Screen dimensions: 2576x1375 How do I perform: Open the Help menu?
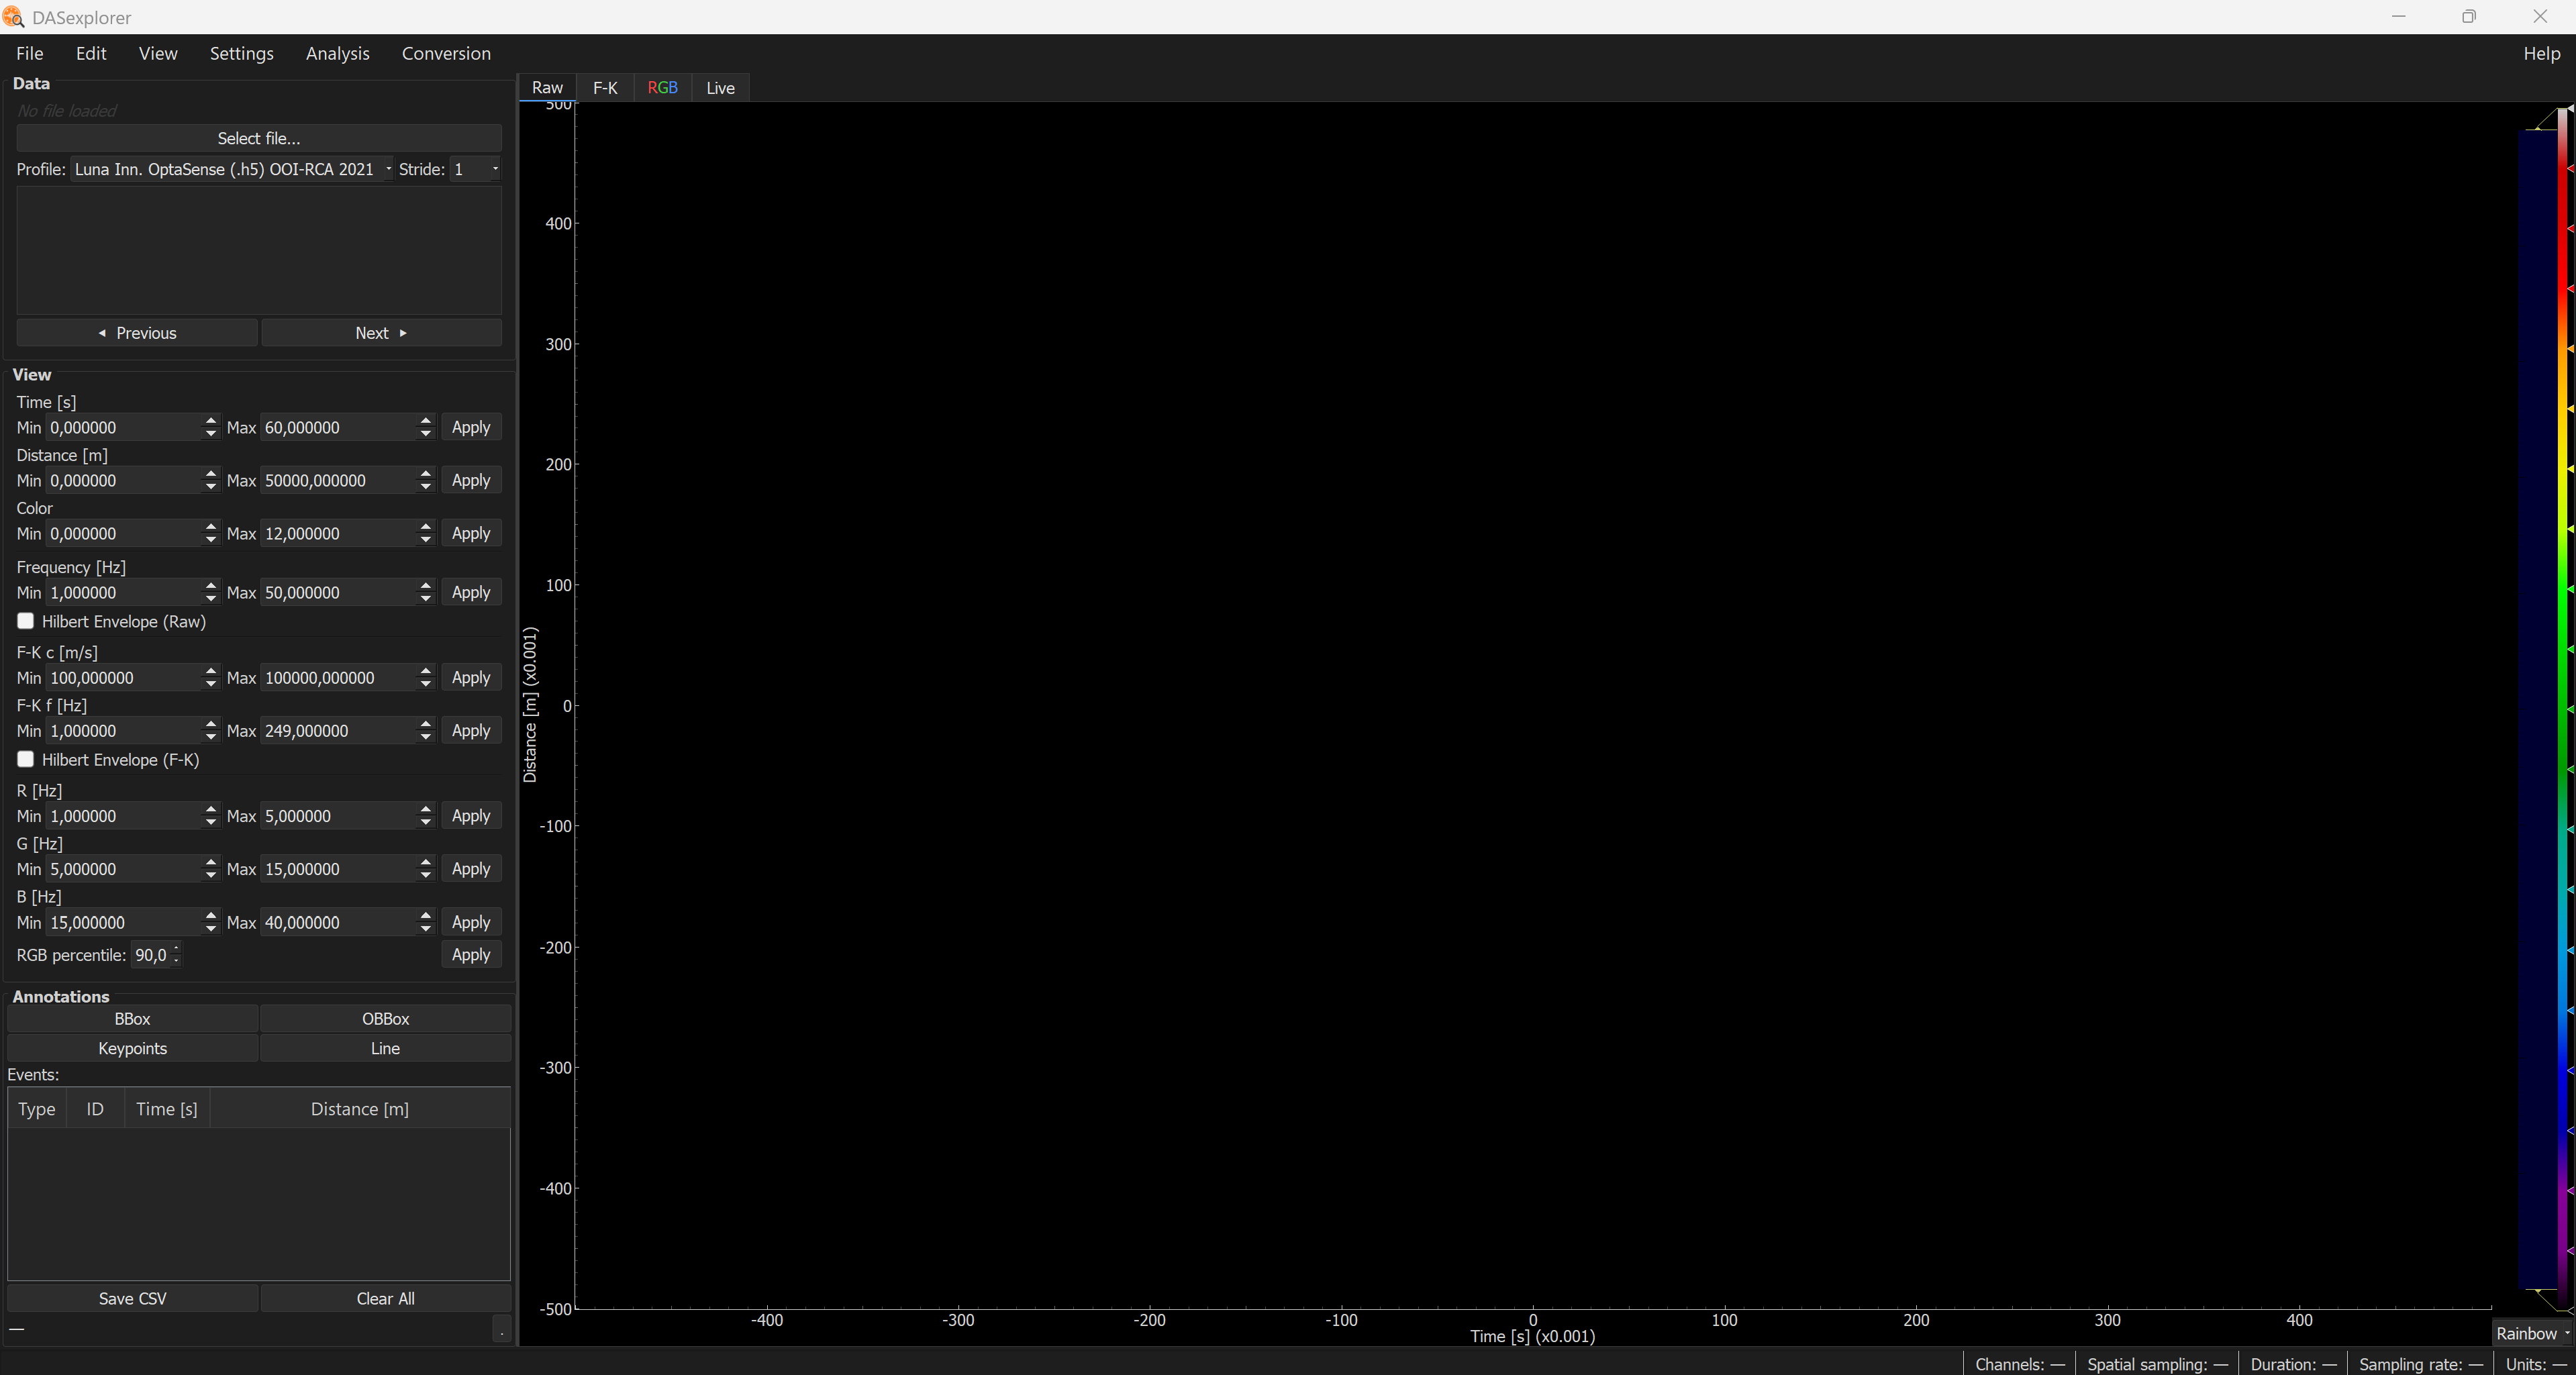click(2541, 54)
